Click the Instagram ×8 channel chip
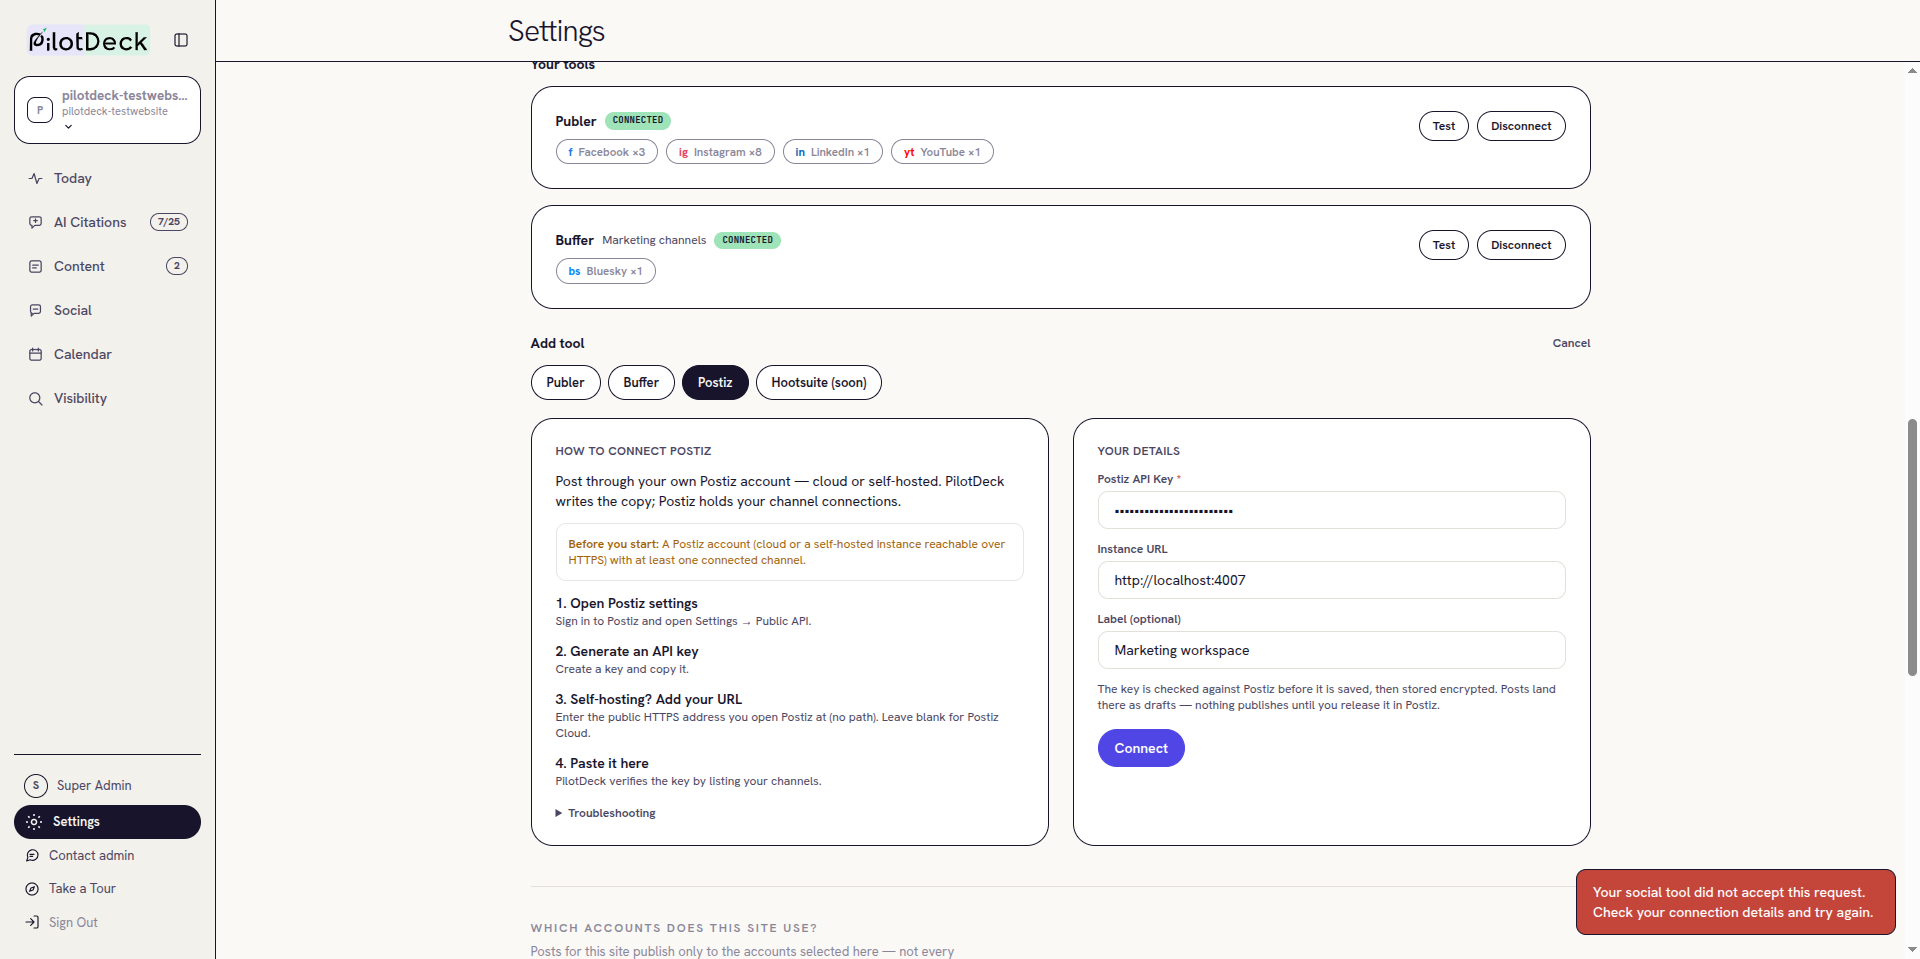Image resolution: width=1920 pixels, height=959 pixels. [720, 152]
